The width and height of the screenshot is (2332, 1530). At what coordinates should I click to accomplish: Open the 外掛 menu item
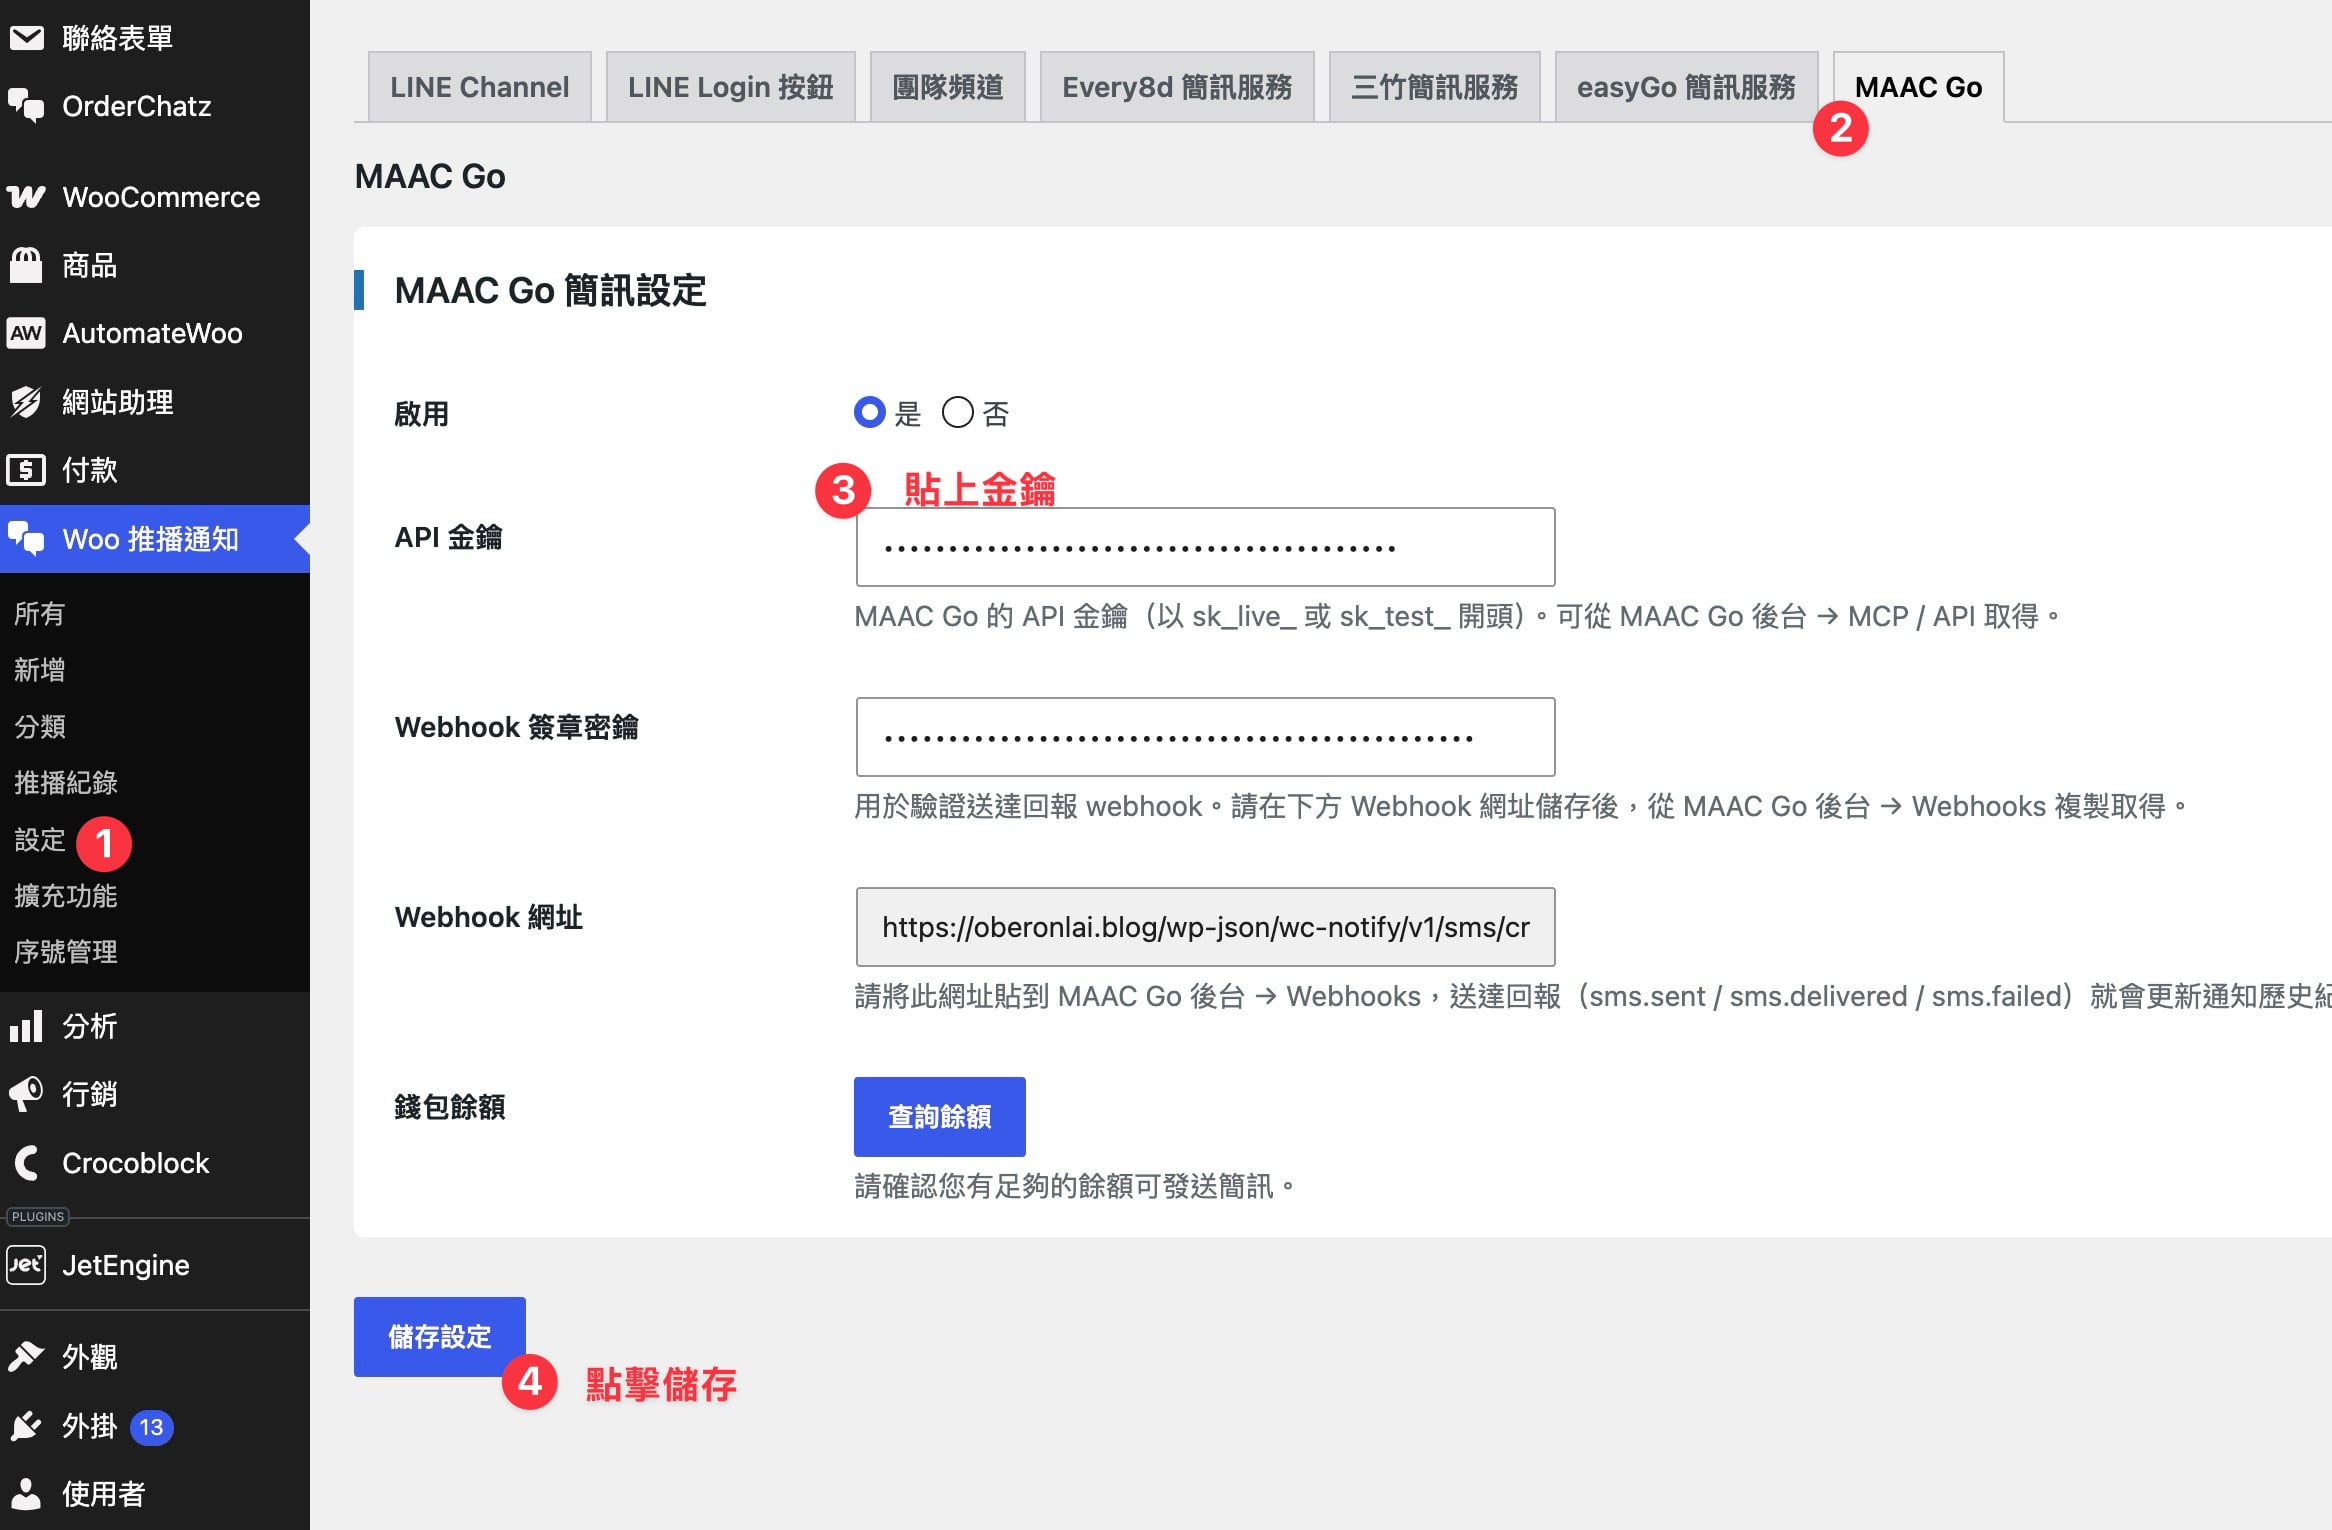[155, 1426]
